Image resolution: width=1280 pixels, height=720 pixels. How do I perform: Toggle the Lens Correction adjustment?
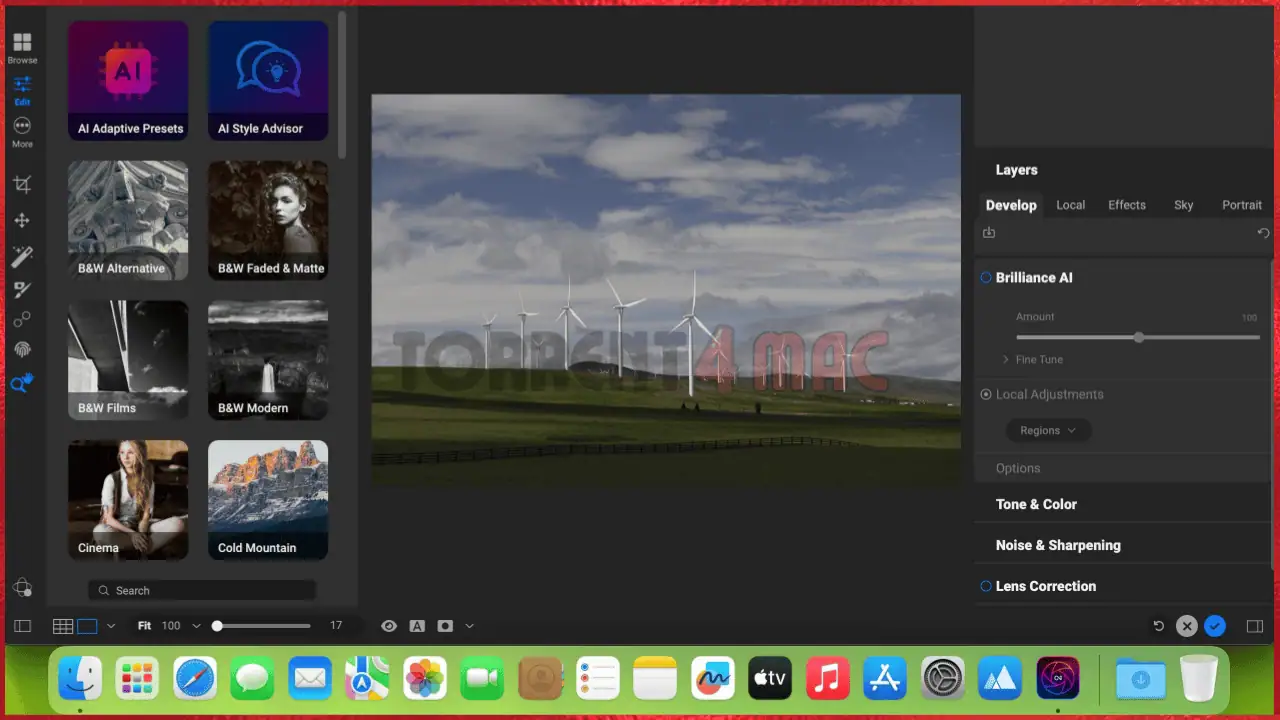click(x=986, y=586)
